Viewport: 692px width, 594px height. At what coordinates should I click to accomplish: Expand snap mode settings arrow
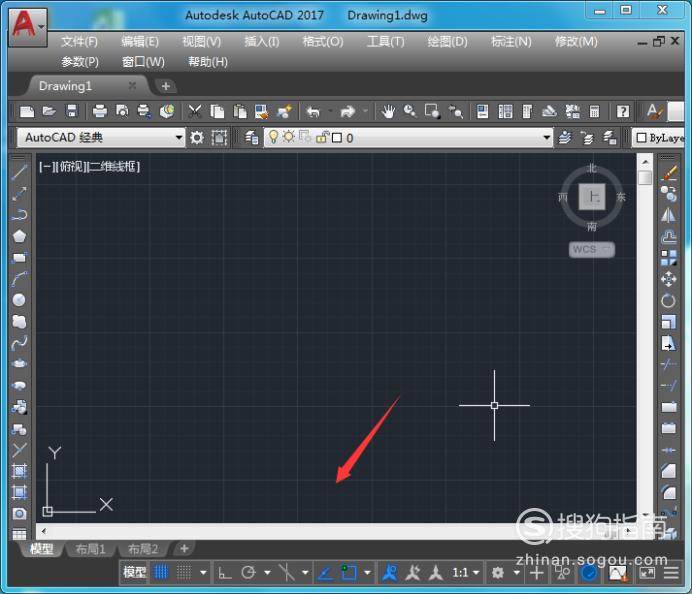[203, 573]
